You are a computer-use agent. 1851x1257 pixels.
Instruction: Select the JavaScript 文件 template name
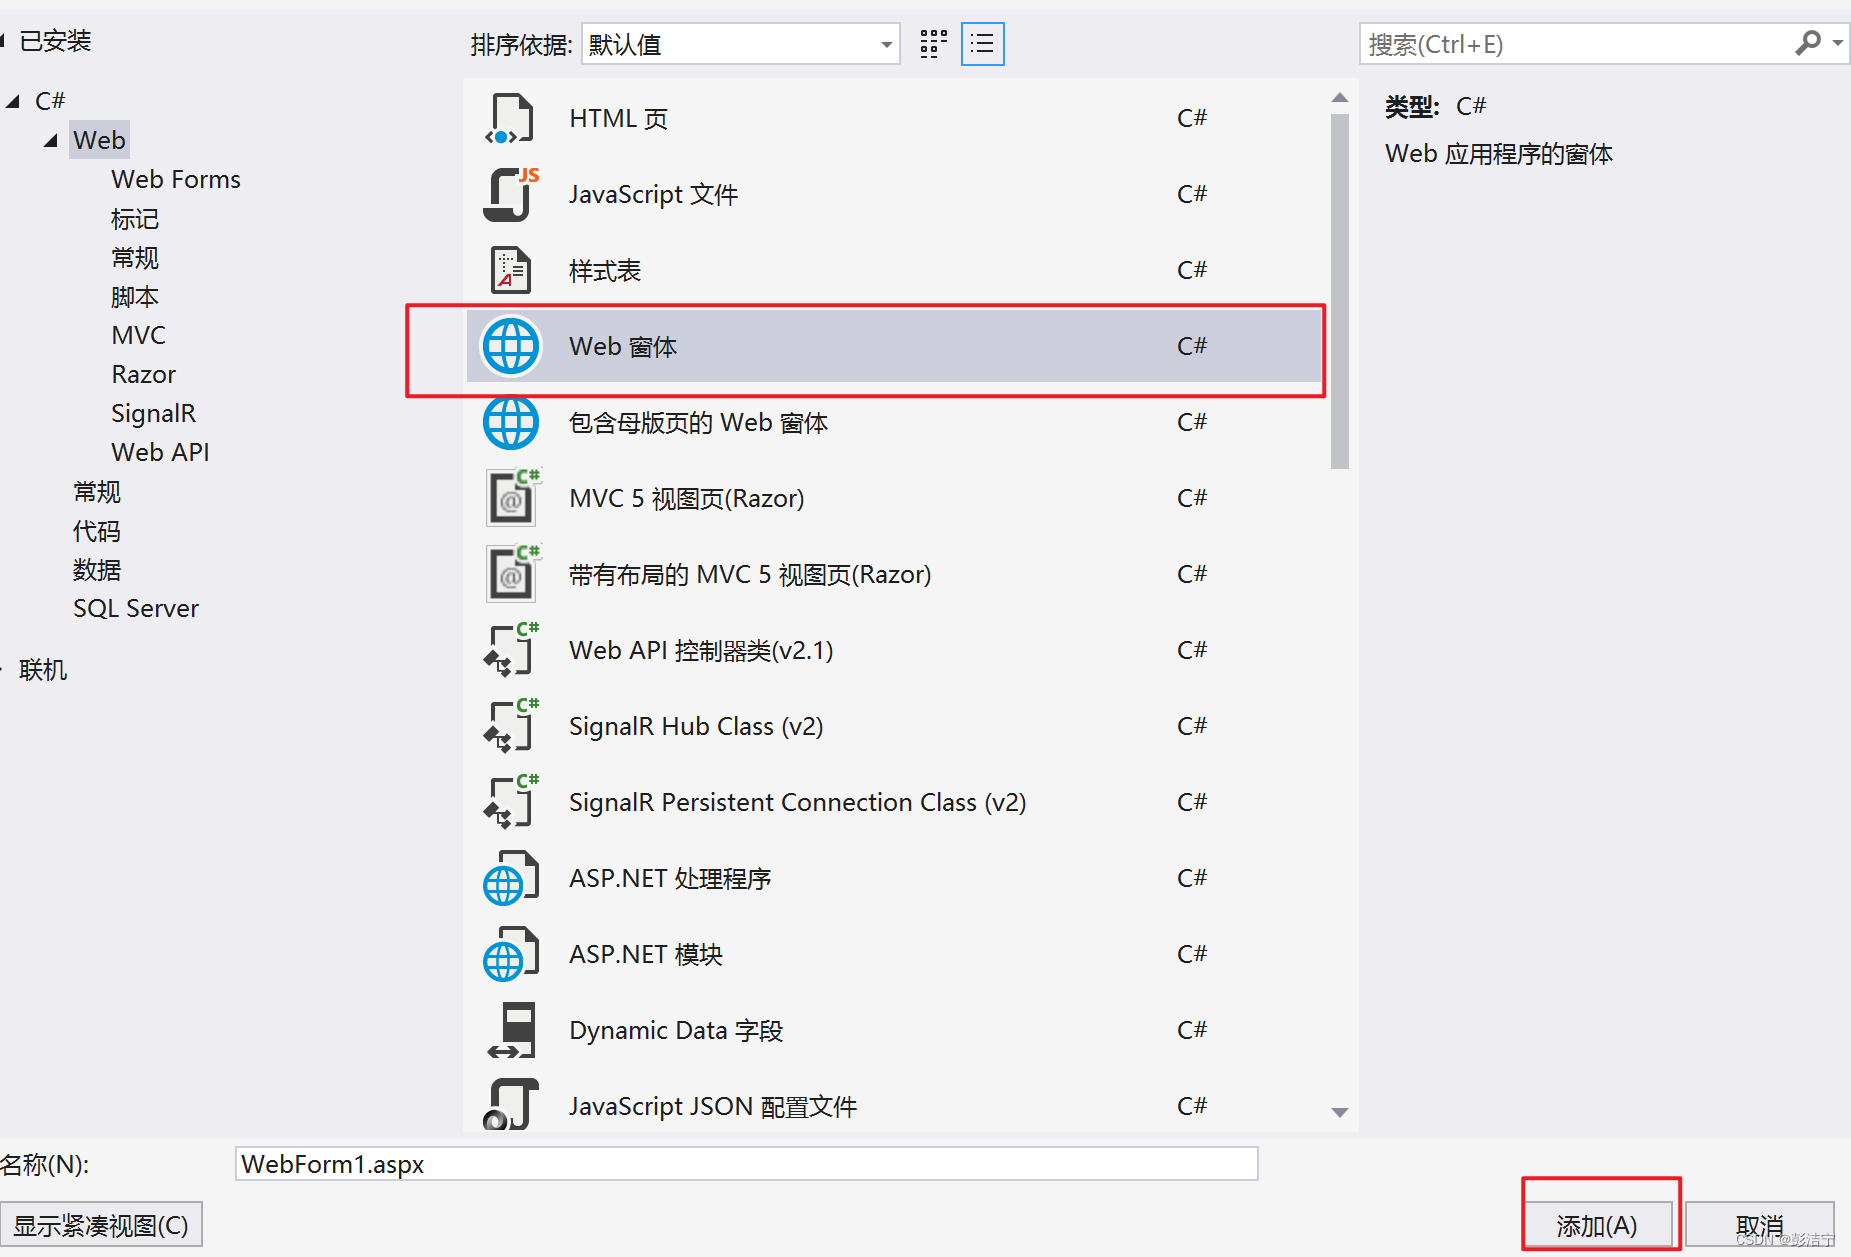point(653,194)
